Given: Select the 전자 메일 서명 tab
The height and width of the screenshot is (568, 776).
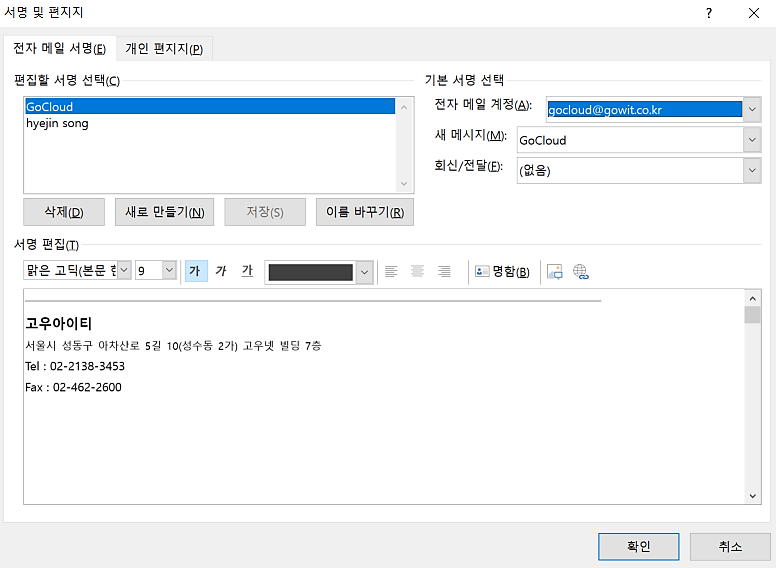Looking at the screenshot, I should click(60, 49).
